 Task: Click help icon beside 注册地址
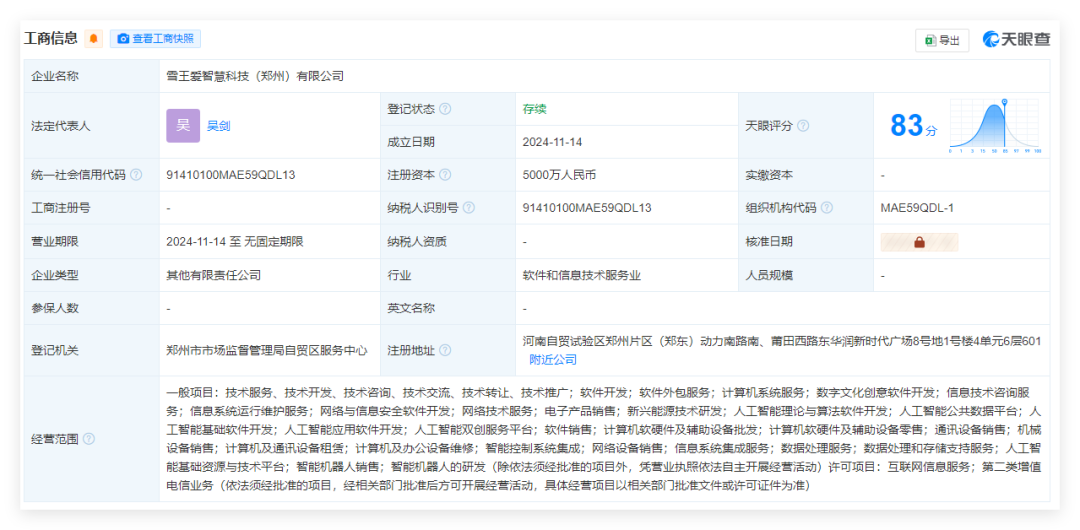445,351
